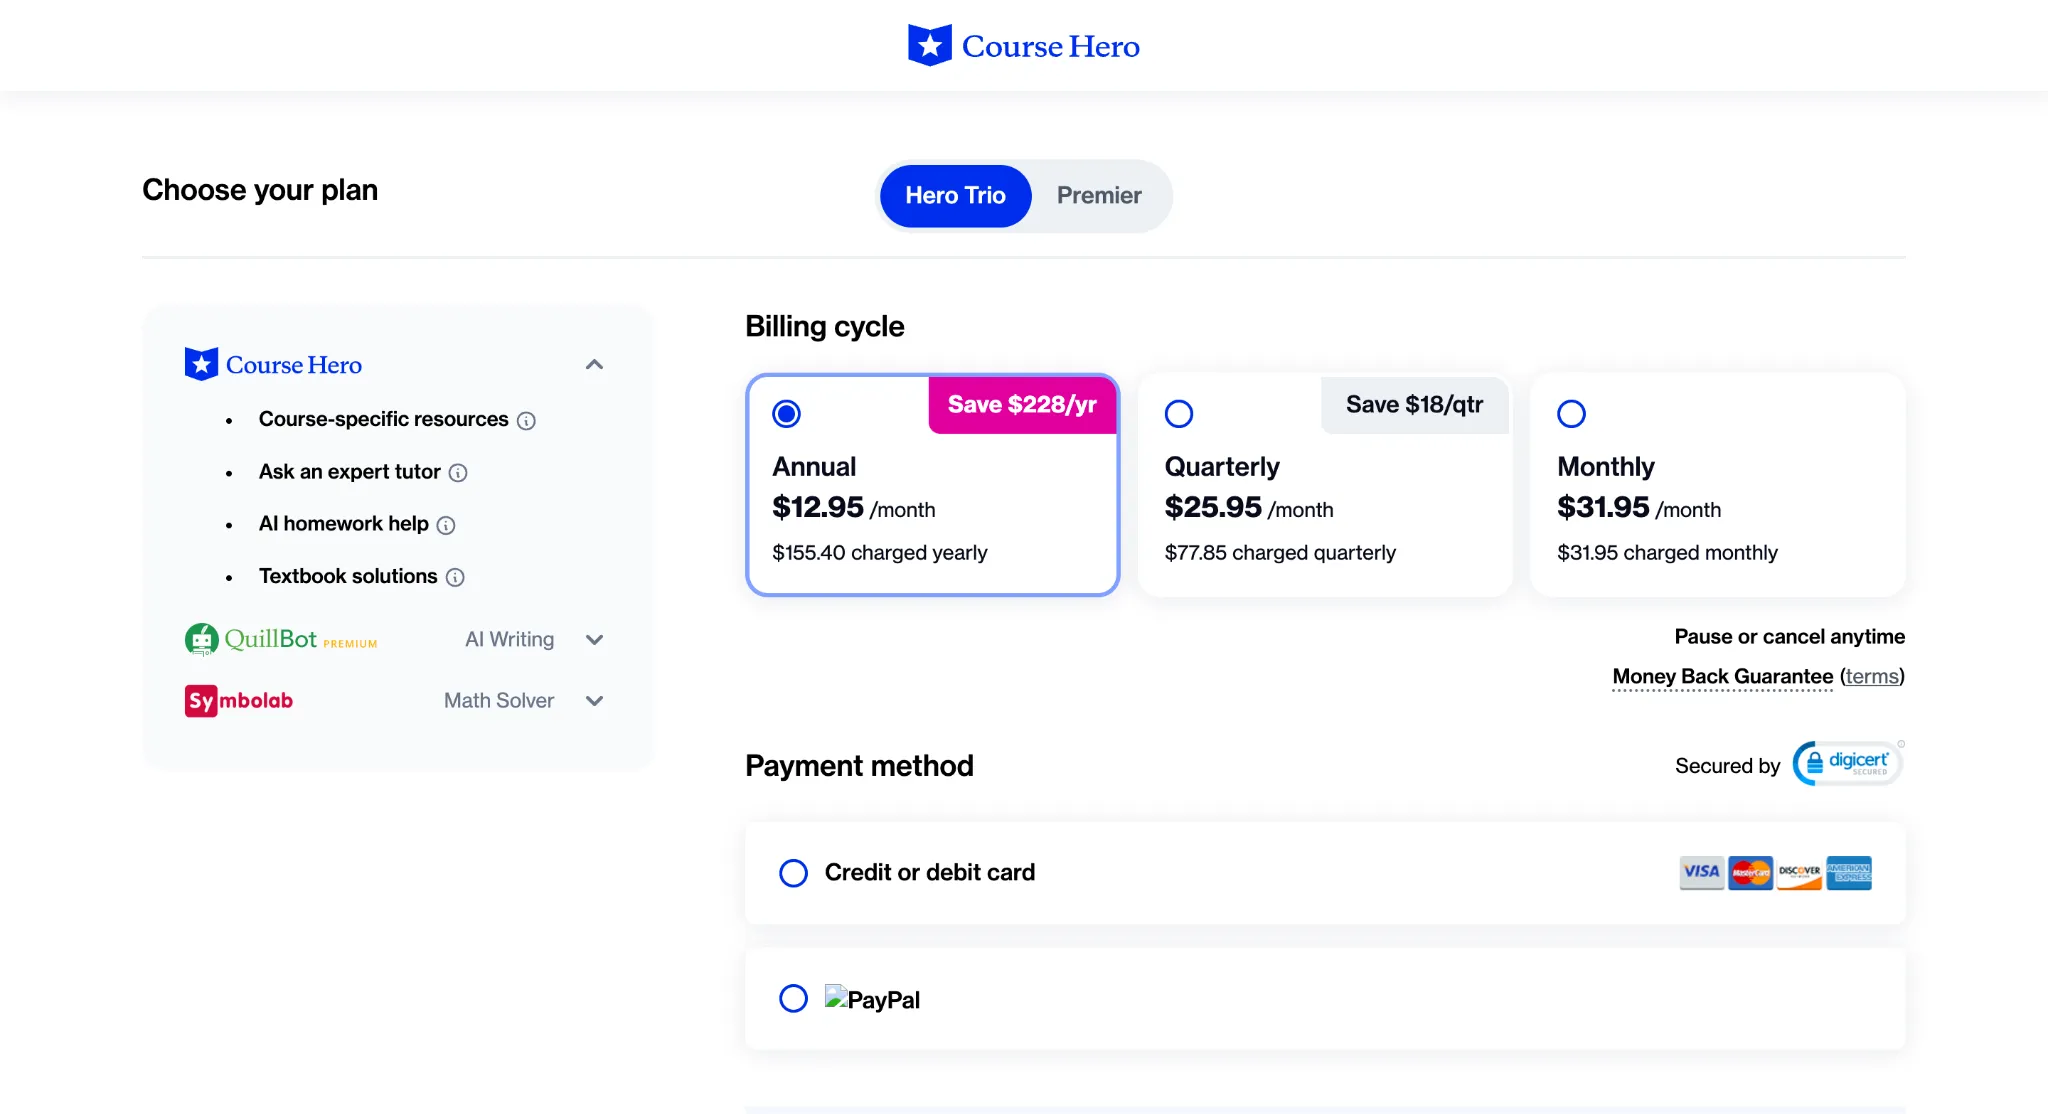Click info icon beside Textbook solutions

tap(455, 577)
